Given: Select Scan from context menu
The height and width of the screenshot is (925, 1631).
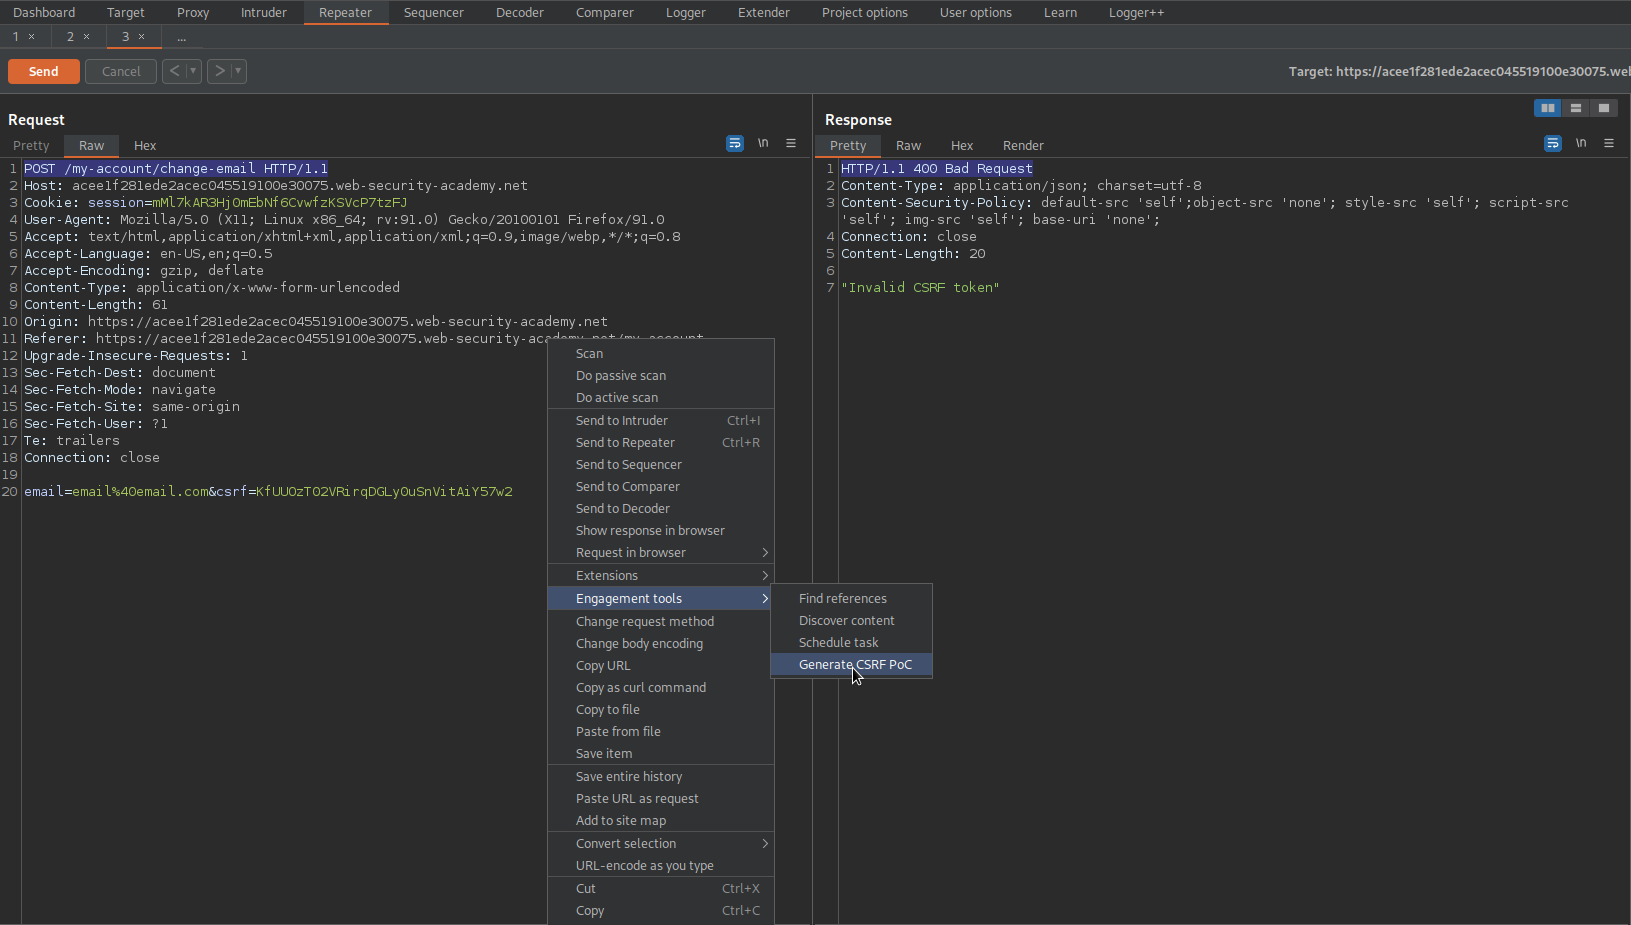Looking at the screenshot, I should (661, 354).
